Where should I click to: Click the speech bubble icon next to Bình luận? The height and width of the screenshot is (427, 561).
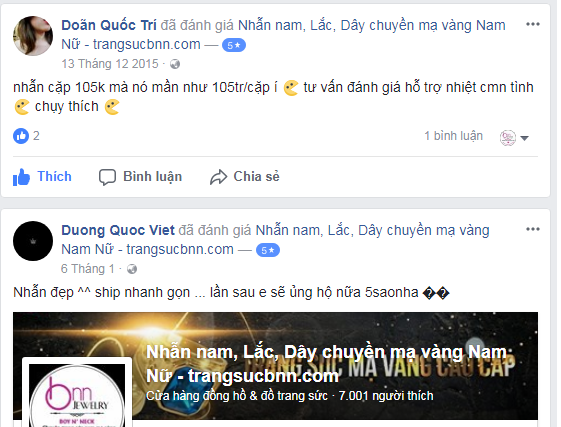pyautogui.click(x=107, y=177)
